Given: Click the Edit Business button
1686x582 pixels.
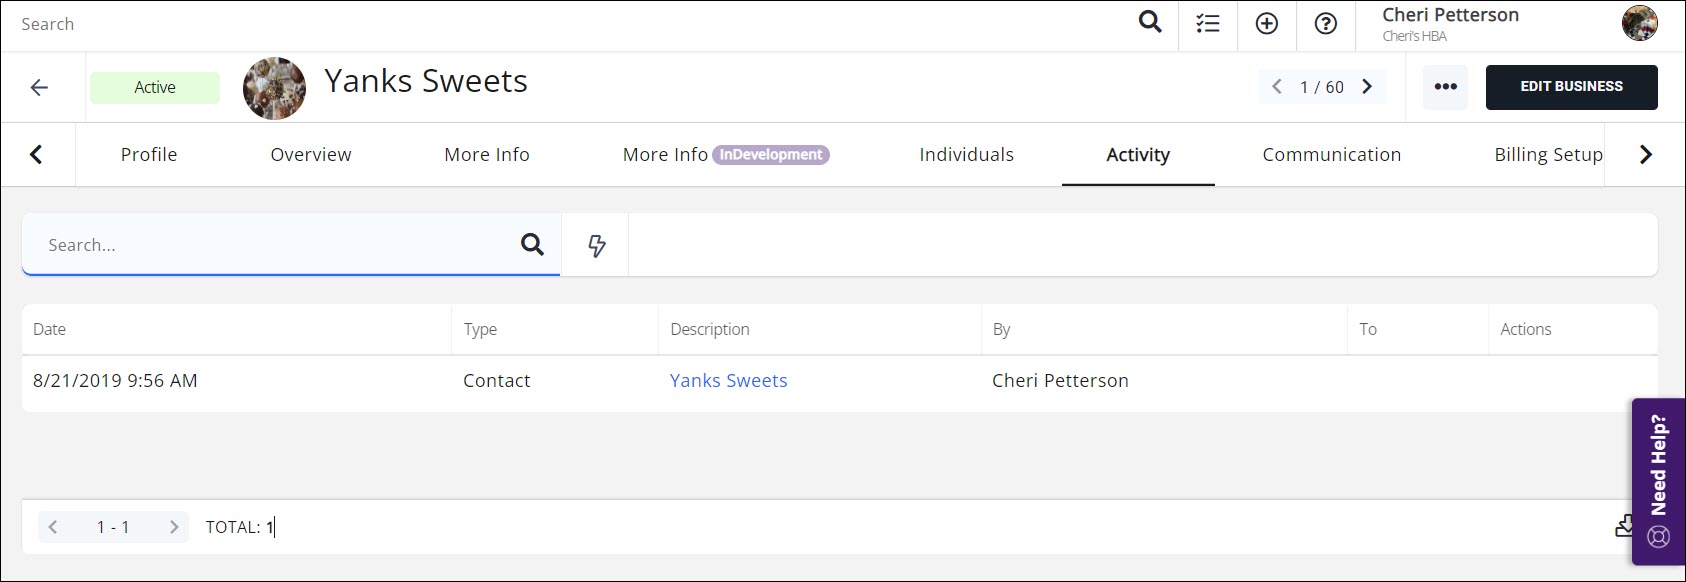Looking at the screenshot, I should (1571, 87).
